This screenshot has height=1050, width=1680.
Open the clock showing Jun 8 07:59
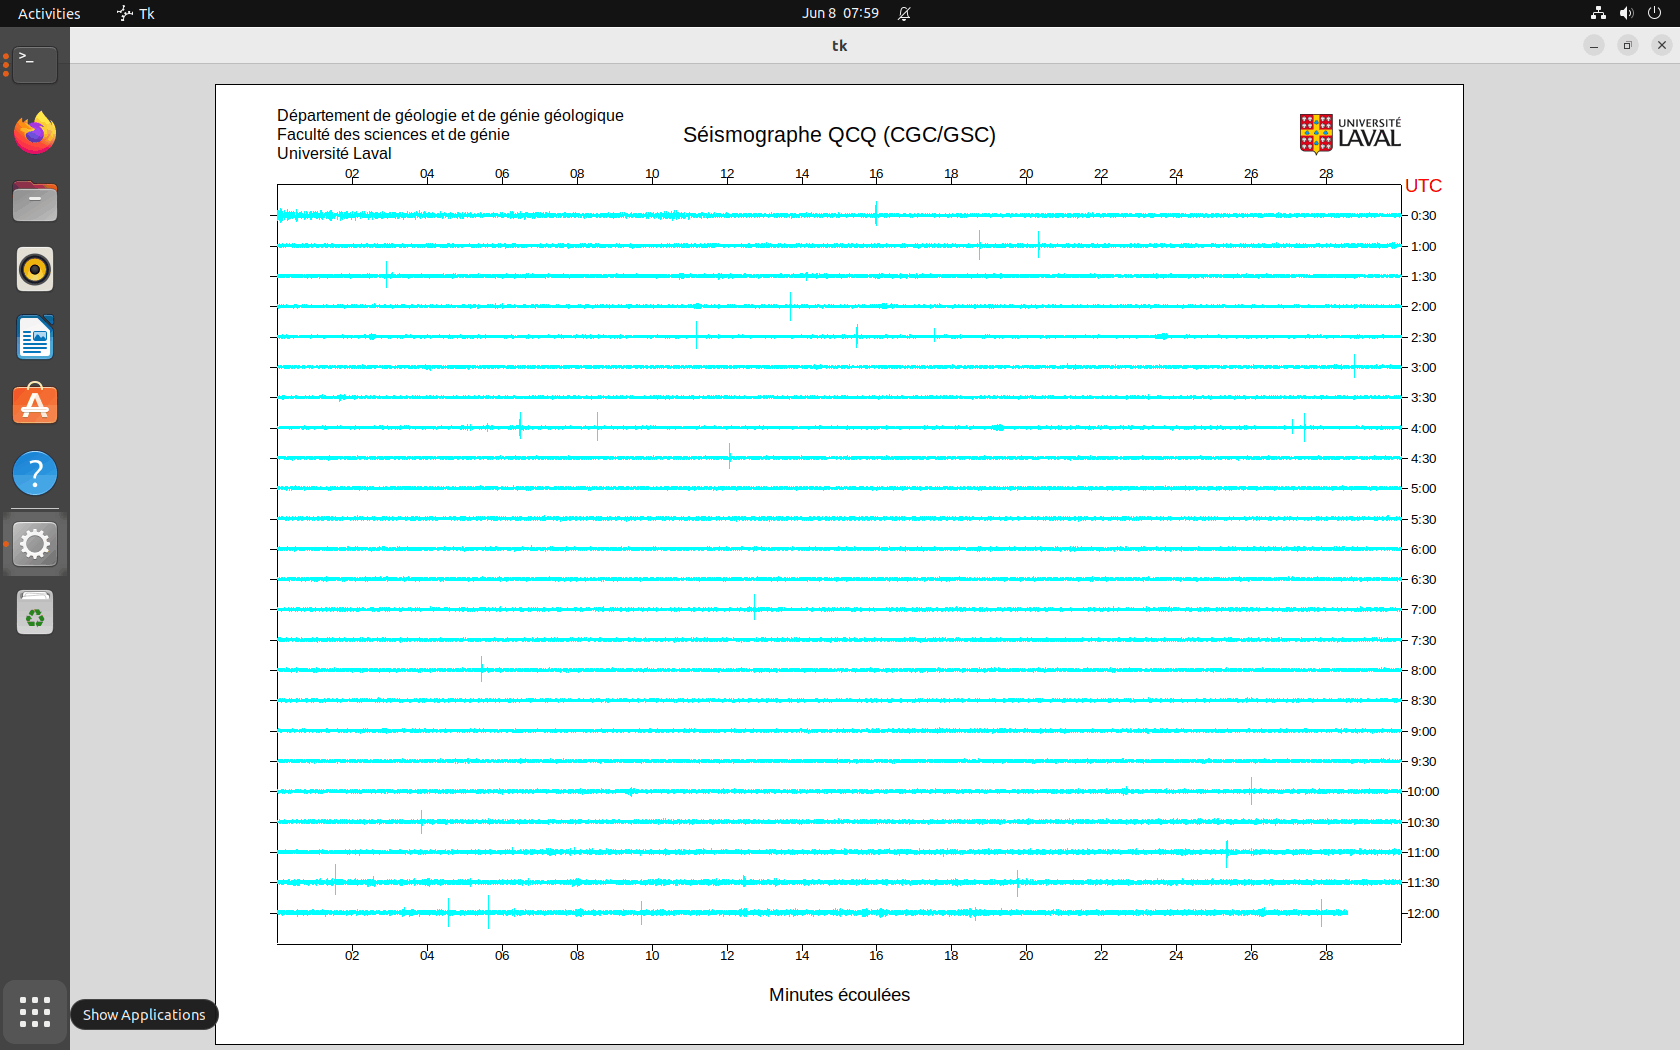840,13
